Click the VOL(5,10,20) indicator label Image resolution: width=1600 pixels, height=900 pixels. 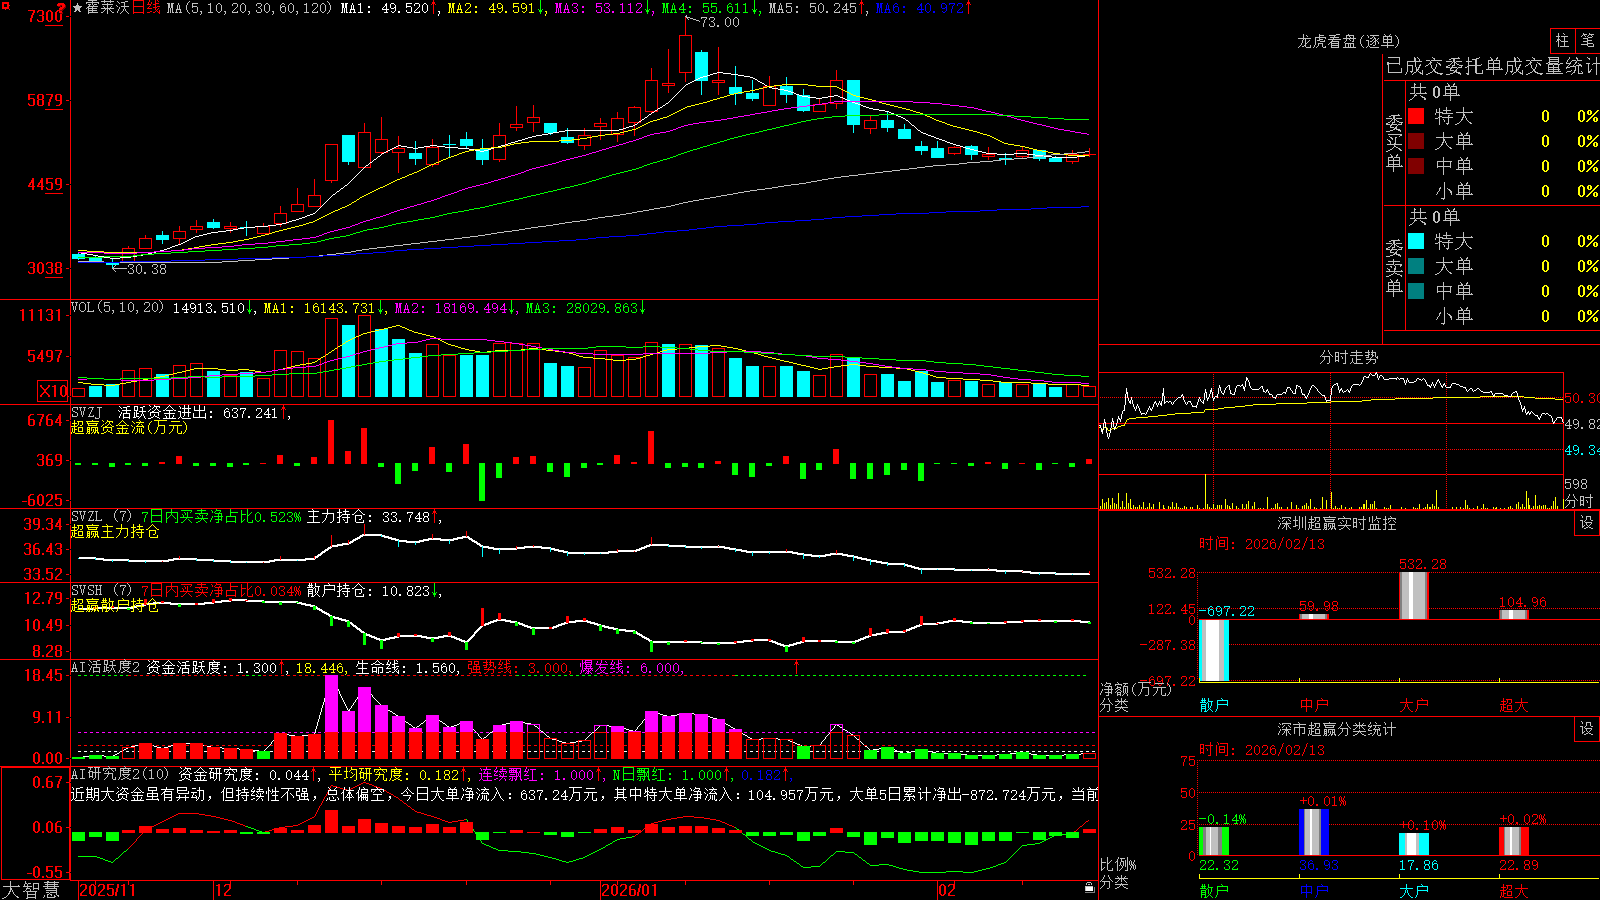pyautogui.click(x=117, y=308)
